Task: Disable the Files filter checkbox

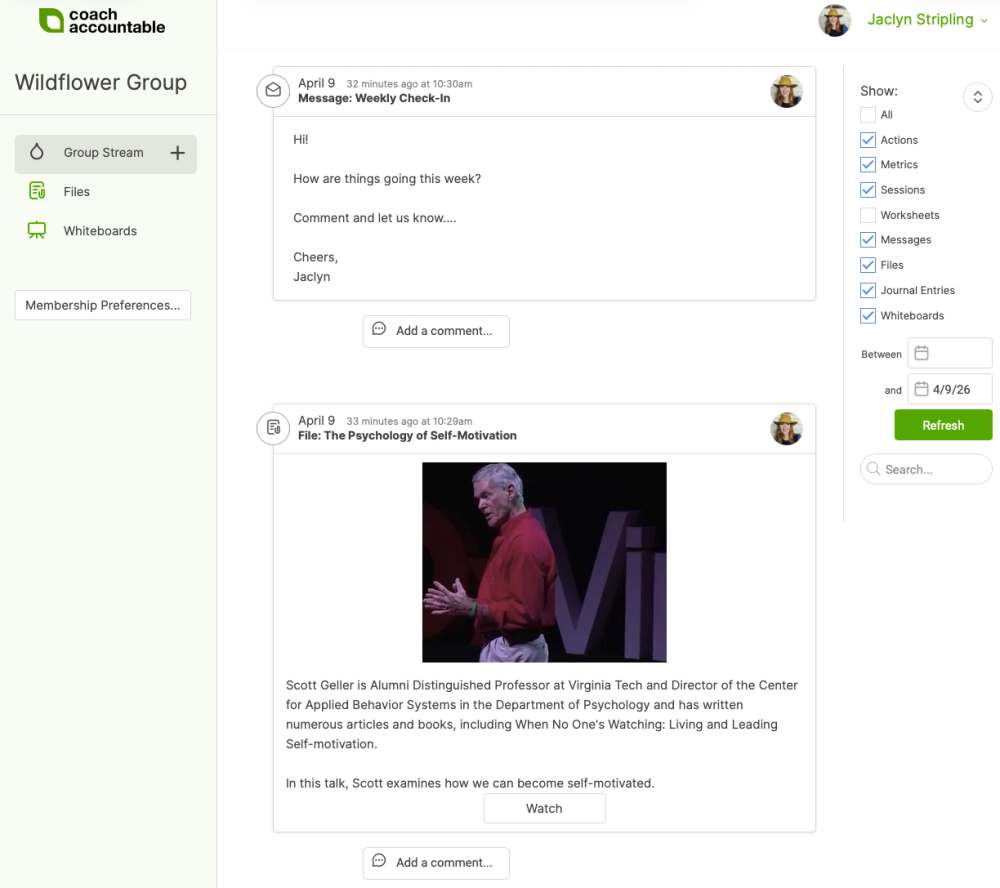Action: pyautogui.click(x=867, y=265)
